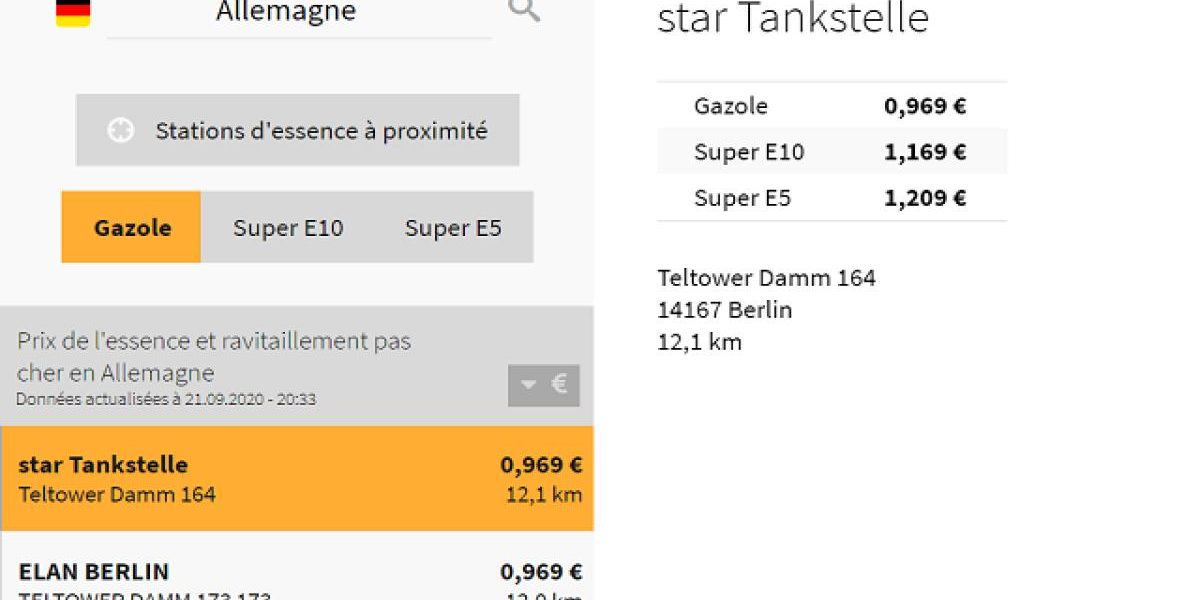
Task: Click the locate crosshair icon
Action: pos(121,131)
